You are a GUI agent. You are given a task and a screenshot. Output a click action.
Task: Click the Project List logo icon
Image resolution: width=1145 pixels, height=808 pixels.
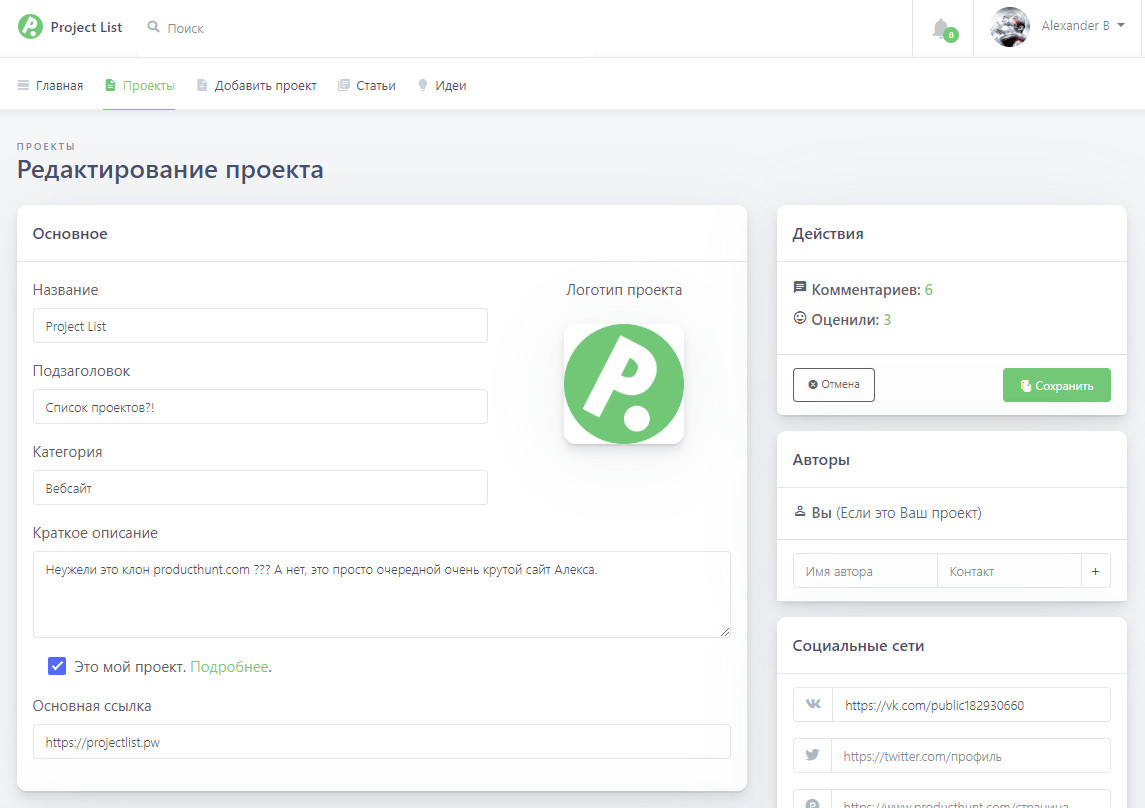(x=30, y=27)
